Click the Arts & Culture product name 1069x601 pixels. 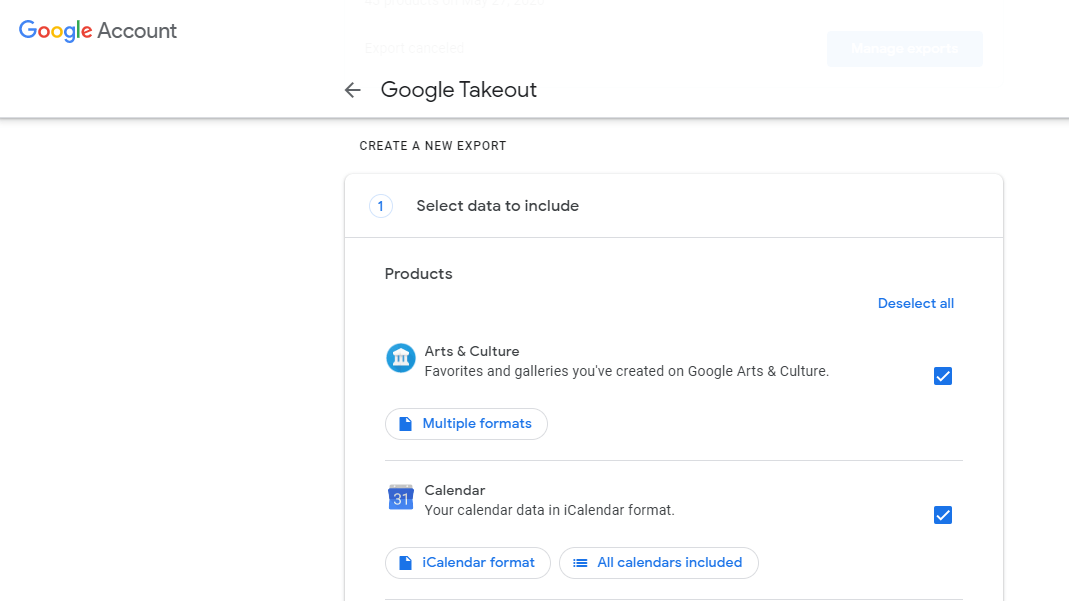[471, 351]
